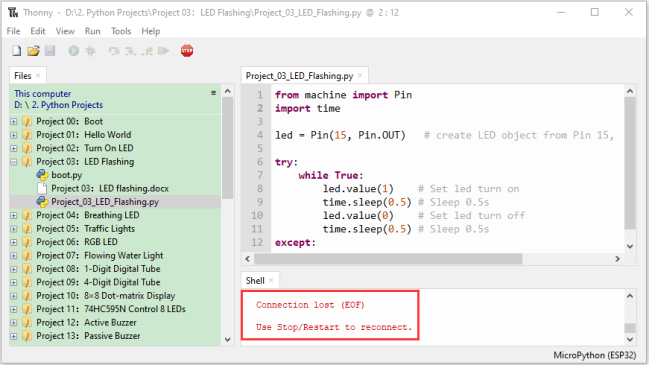649x366 pixels.
Task: Select Project 11: 74HC595N Control 8 LEDs
Action: point(111,309)
